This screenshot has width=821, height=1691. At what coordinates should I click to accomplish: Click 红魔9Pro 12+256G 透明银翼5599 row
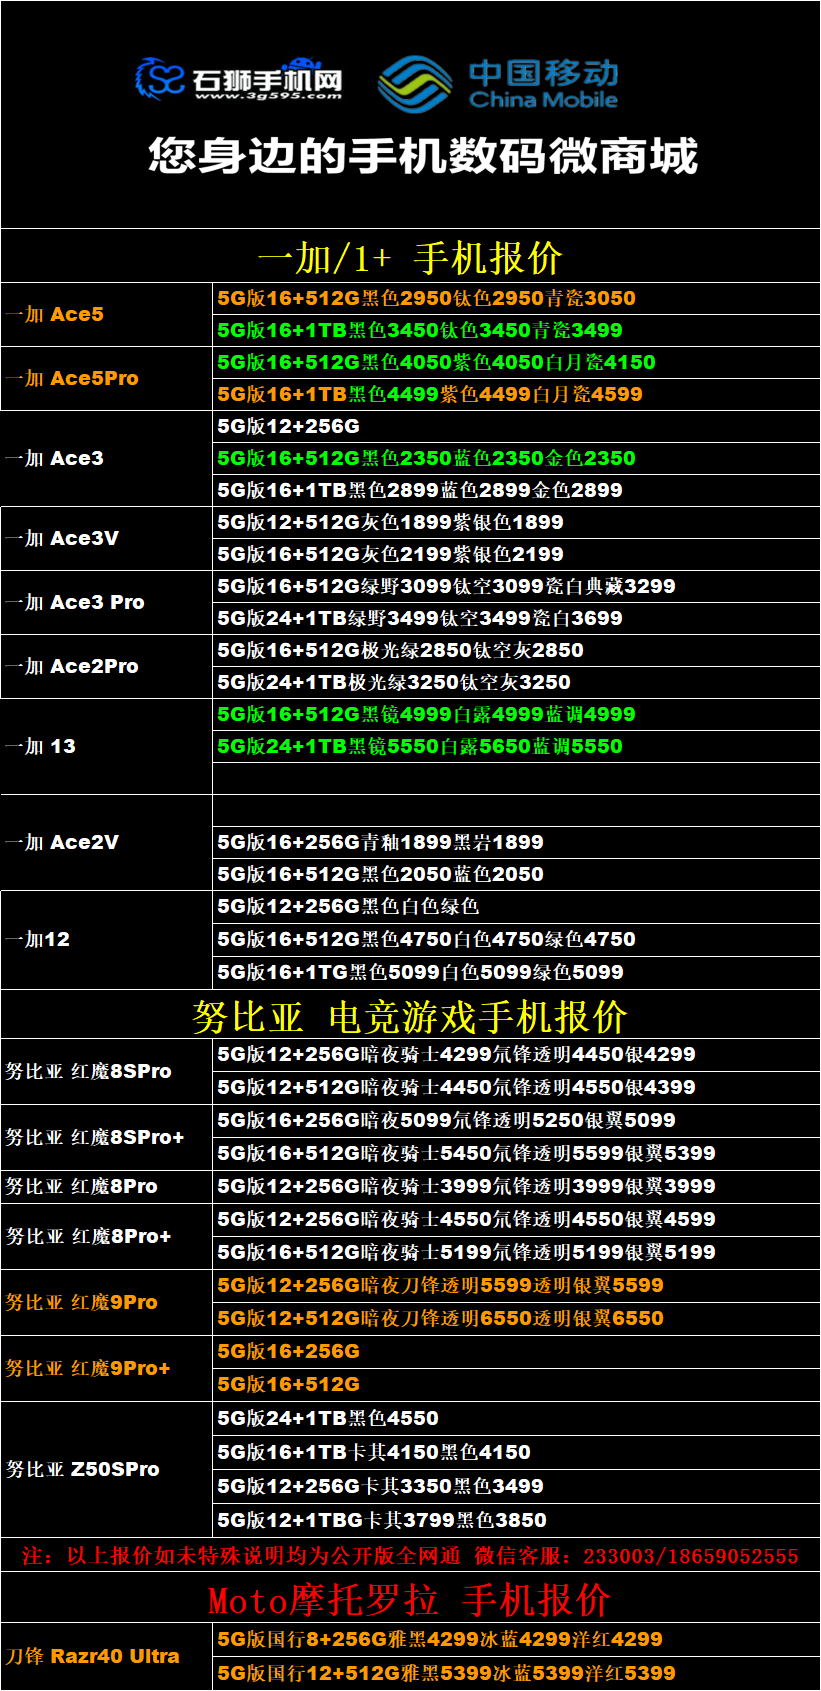point(516,1285)
